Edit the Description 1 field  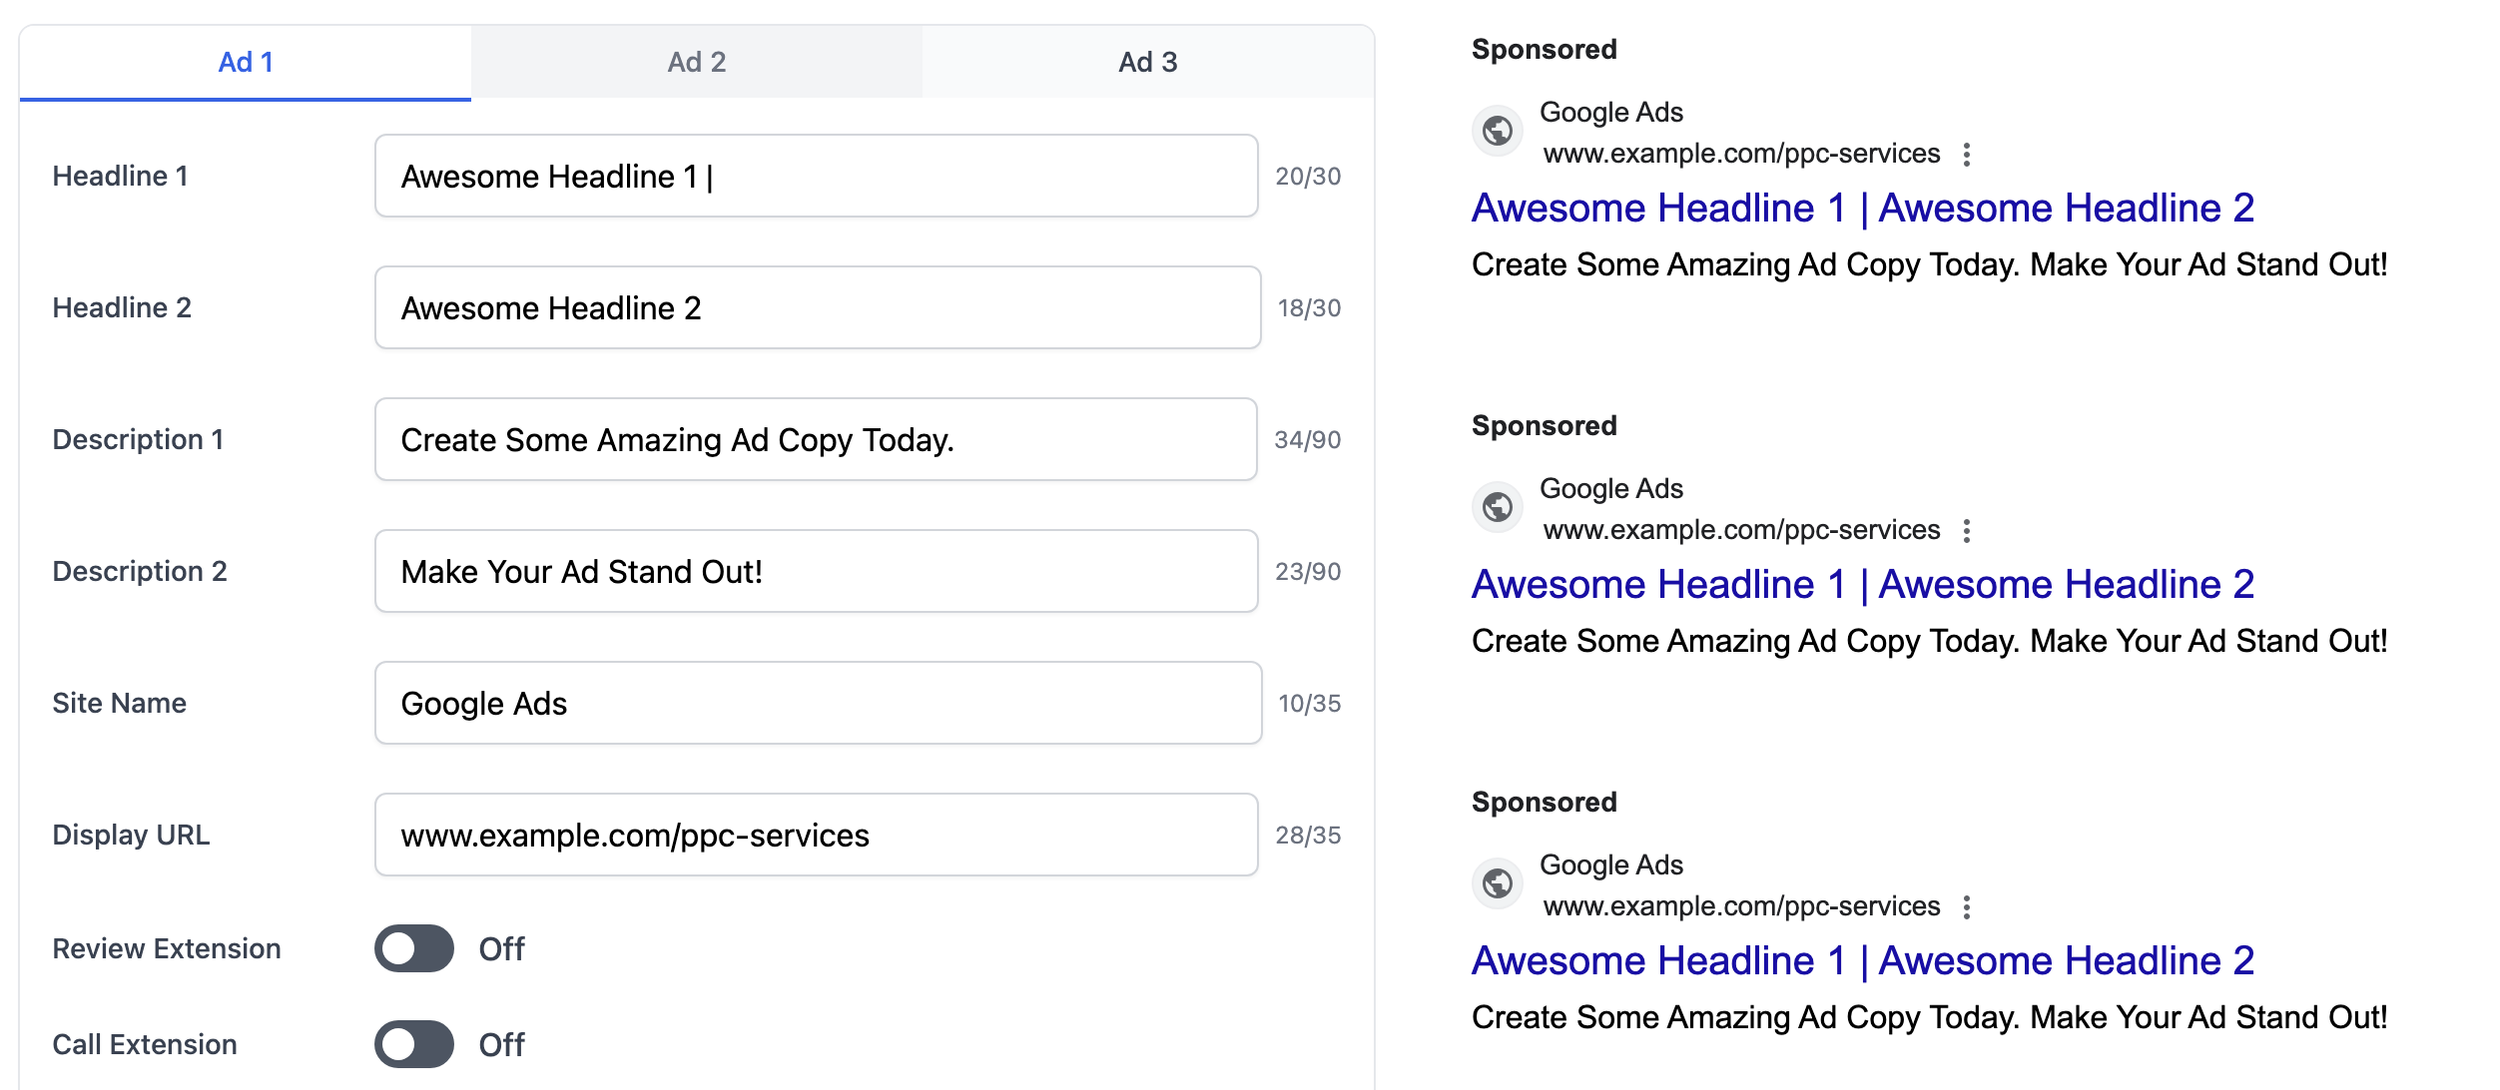point(816,440)
